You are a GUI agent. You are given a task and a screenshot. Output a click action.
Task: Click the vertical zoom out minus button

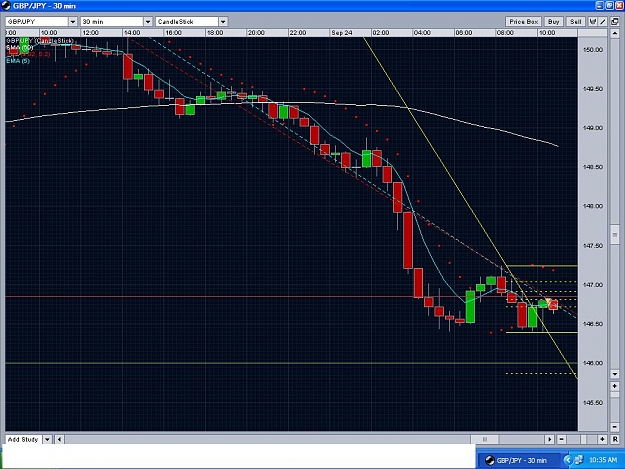pyautogui.click(x=614, y=427)
